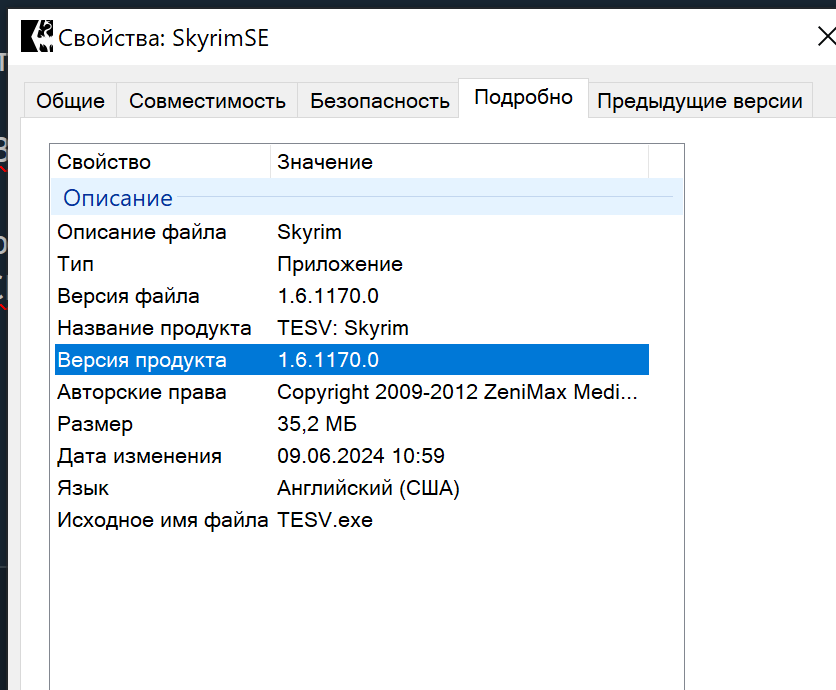The width and height of the screenshot is (836, 690).
Task: Open the Предыдущие версии tab
Action: coord(700,100)
